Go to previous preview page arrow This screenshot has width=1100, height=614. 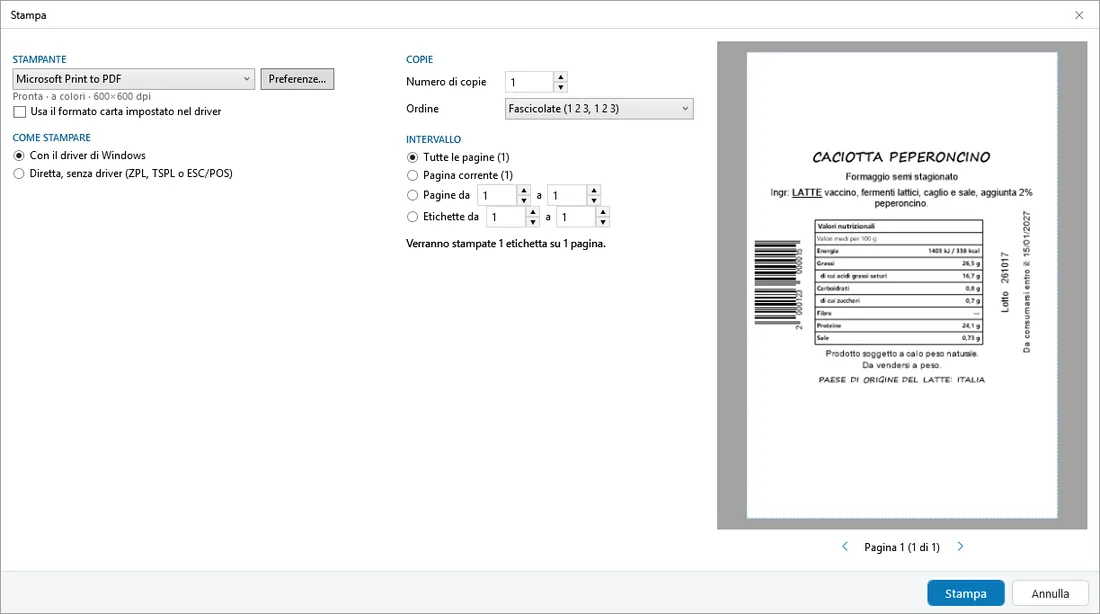845,547
